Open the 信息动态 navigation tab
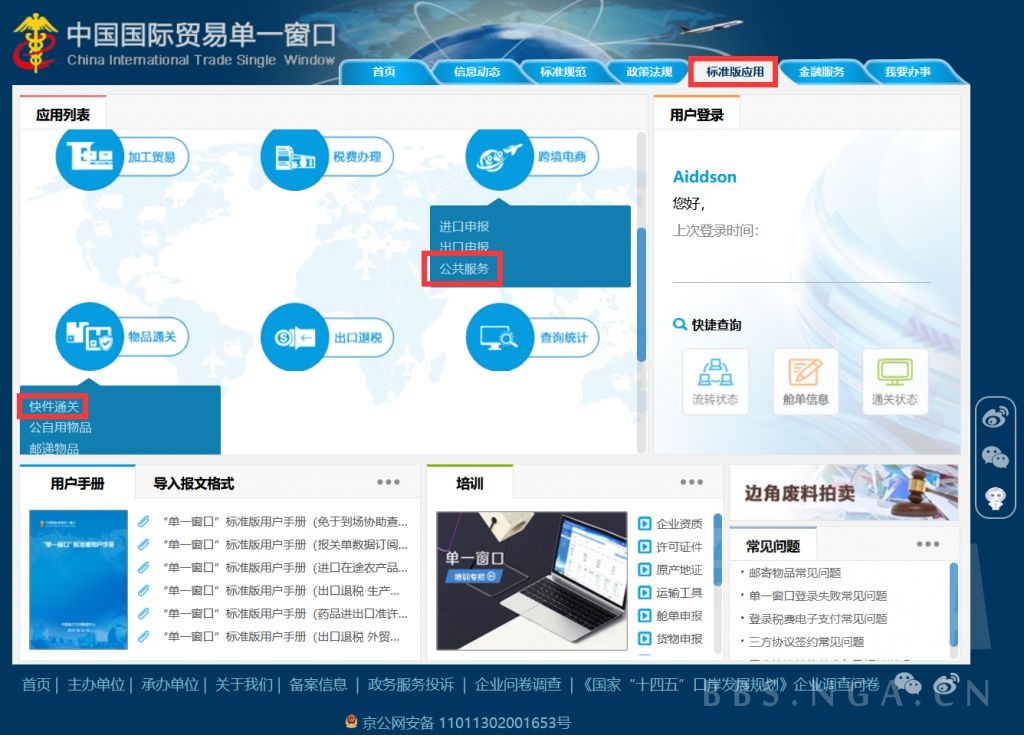The height and width of the screenshot is (735, 1024). 477,72
